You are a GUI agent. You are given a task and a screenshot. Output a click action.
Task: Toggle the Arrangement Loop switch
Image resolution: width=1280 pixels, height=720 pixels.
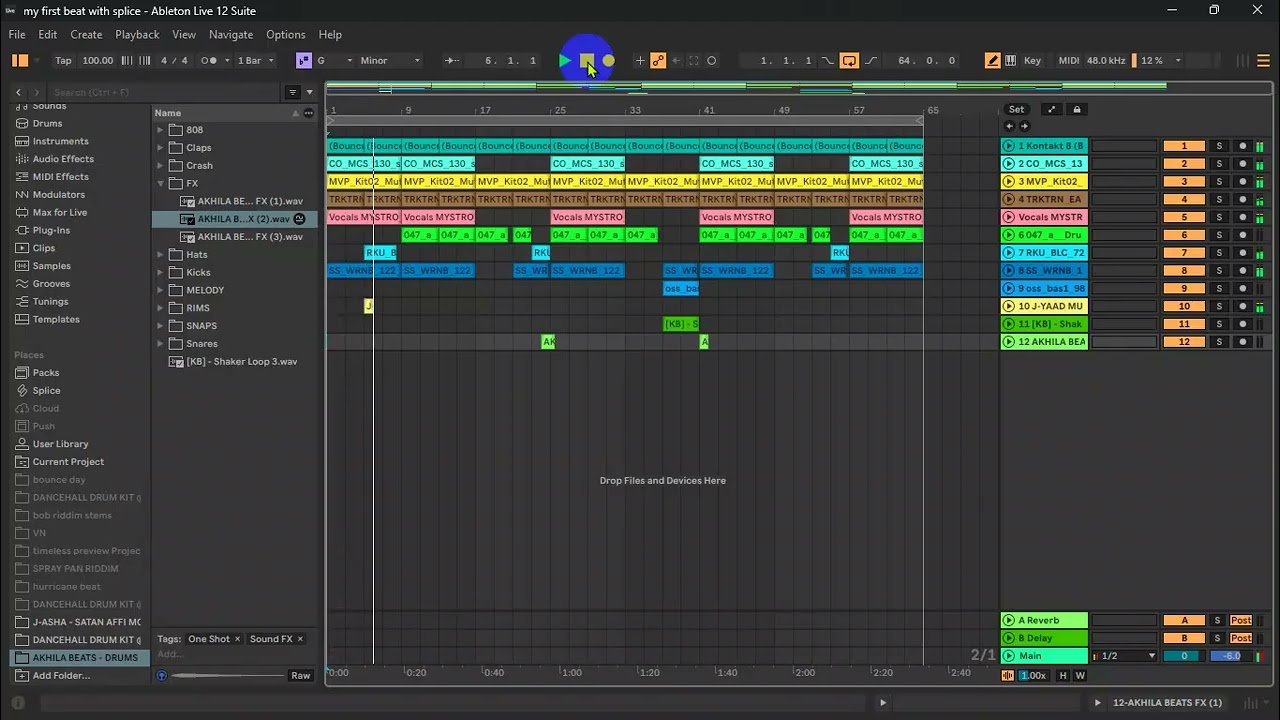(849, 61)
